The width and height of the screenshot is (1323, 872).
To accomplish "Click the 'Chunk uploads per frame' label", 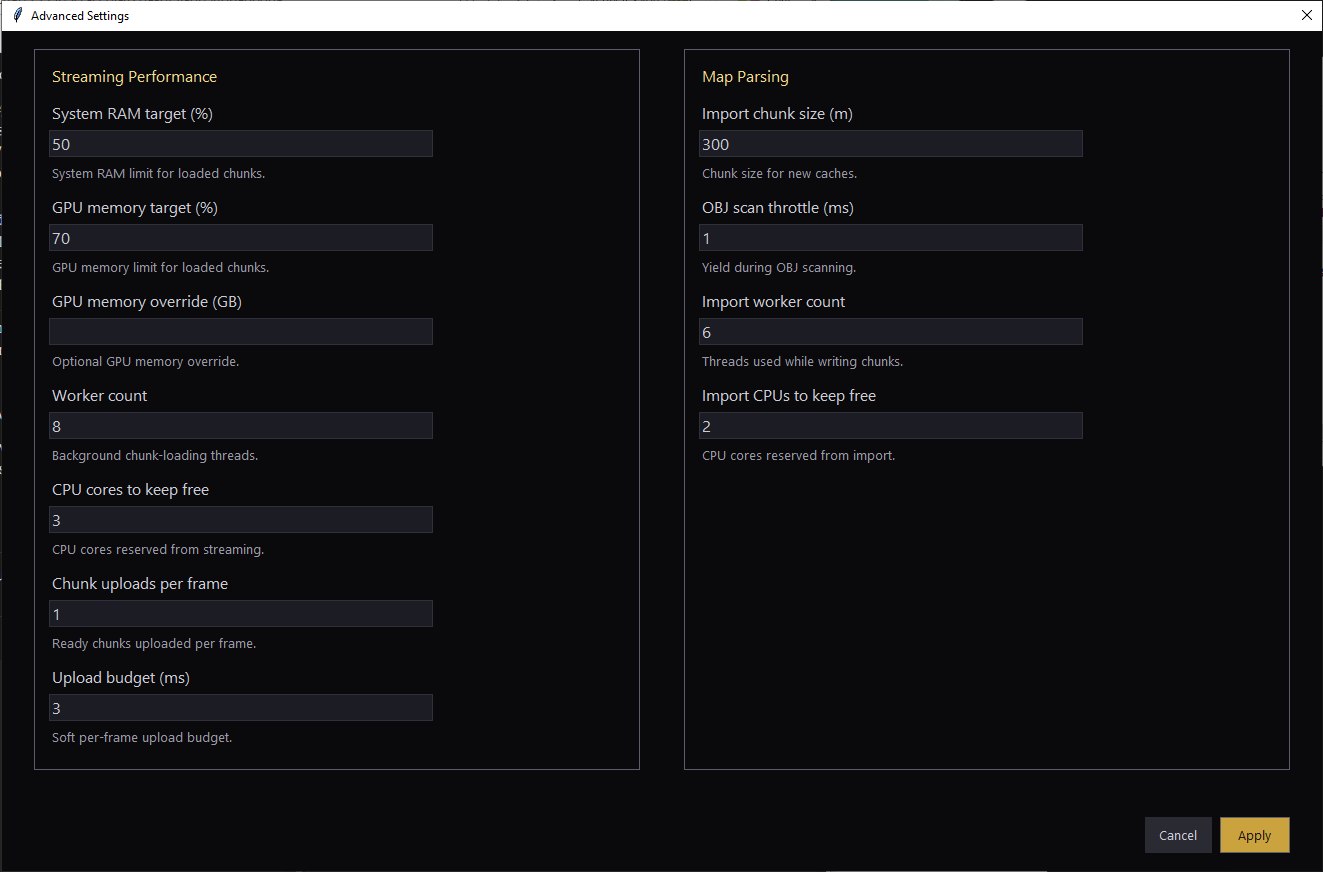I will click(x=140, y=584).
